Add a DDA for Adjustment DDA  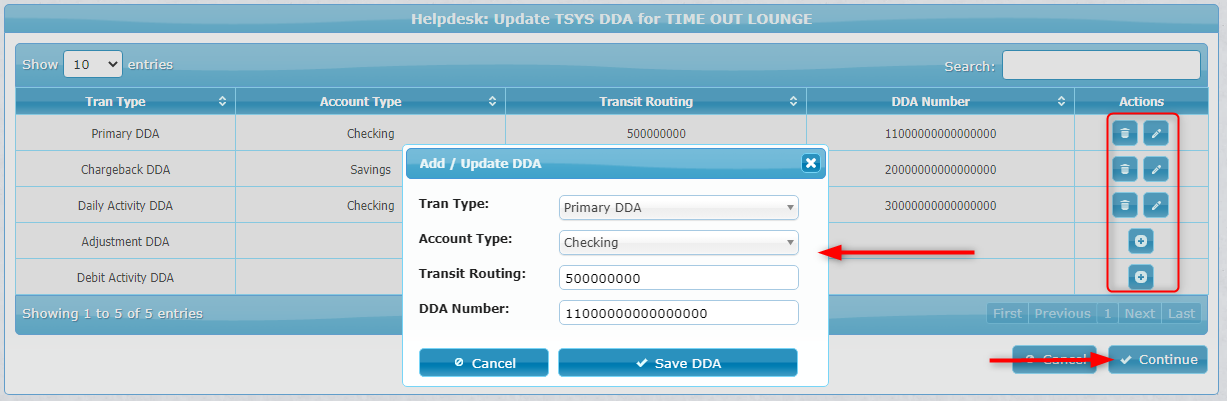1141,241
